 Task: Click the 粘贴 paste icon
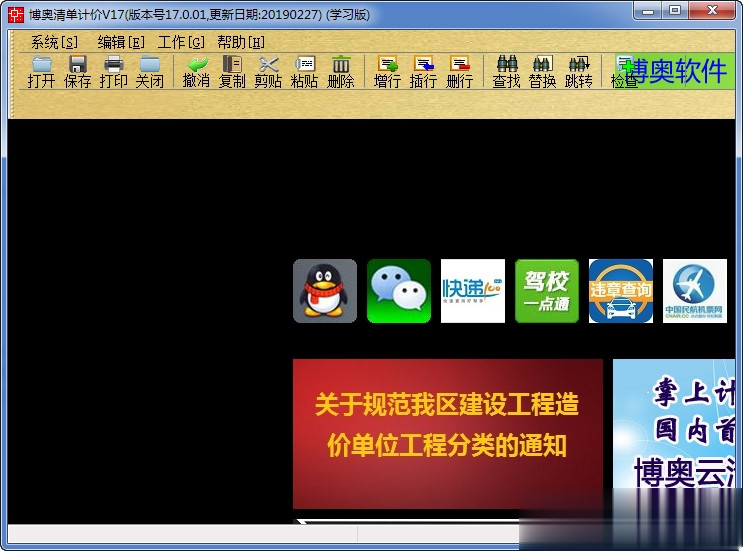pyautogui.click(x=304, y=72)
